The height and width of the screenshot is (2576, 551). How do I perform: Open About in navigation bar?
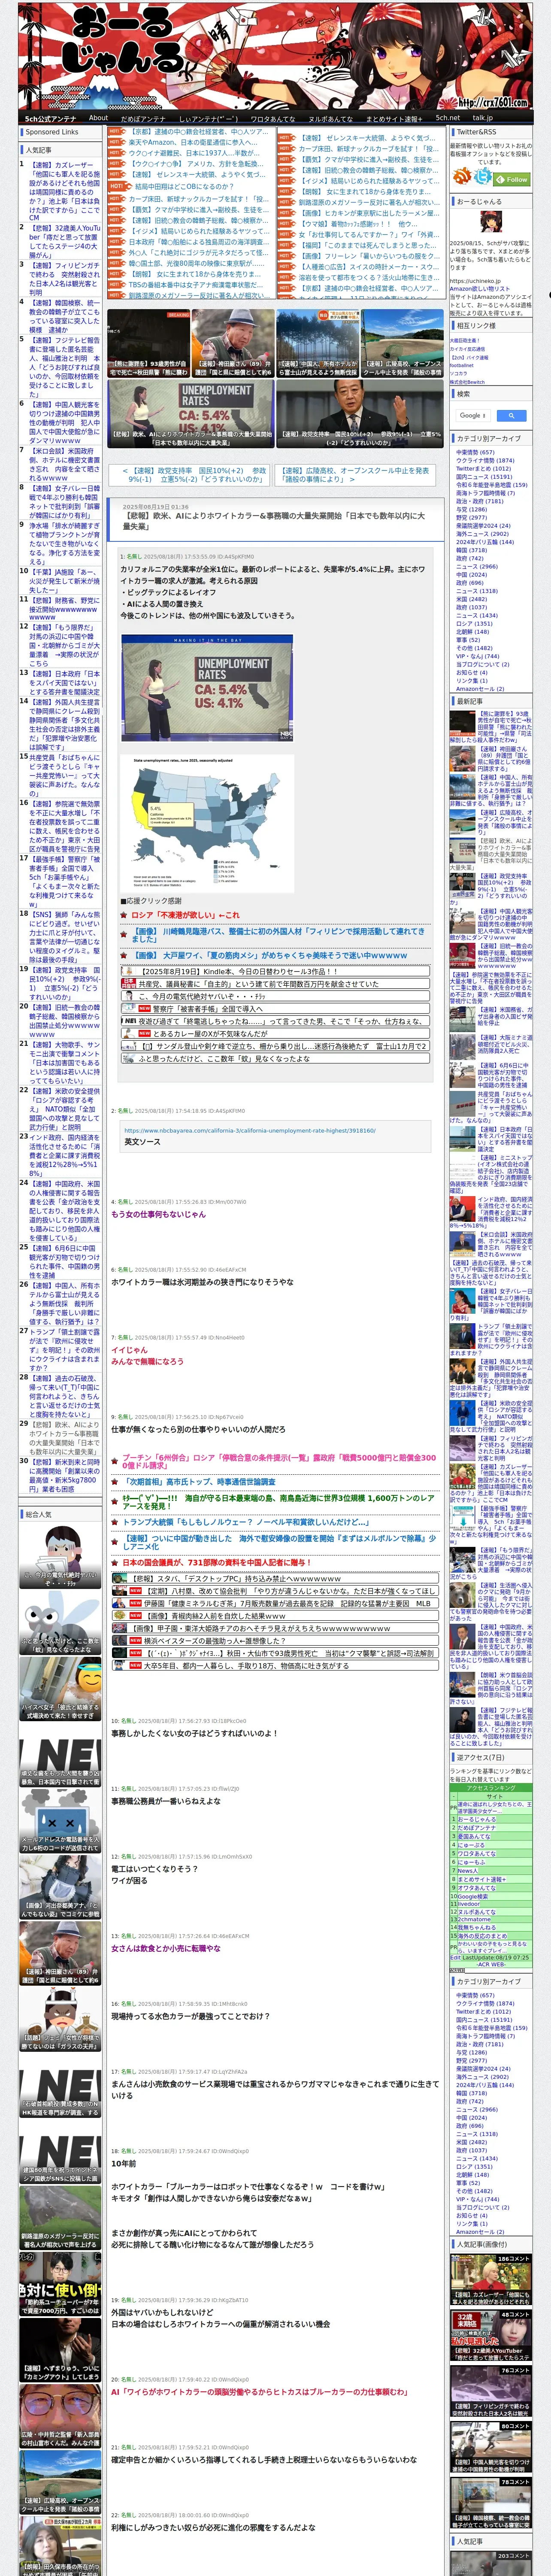click(98, 118)
